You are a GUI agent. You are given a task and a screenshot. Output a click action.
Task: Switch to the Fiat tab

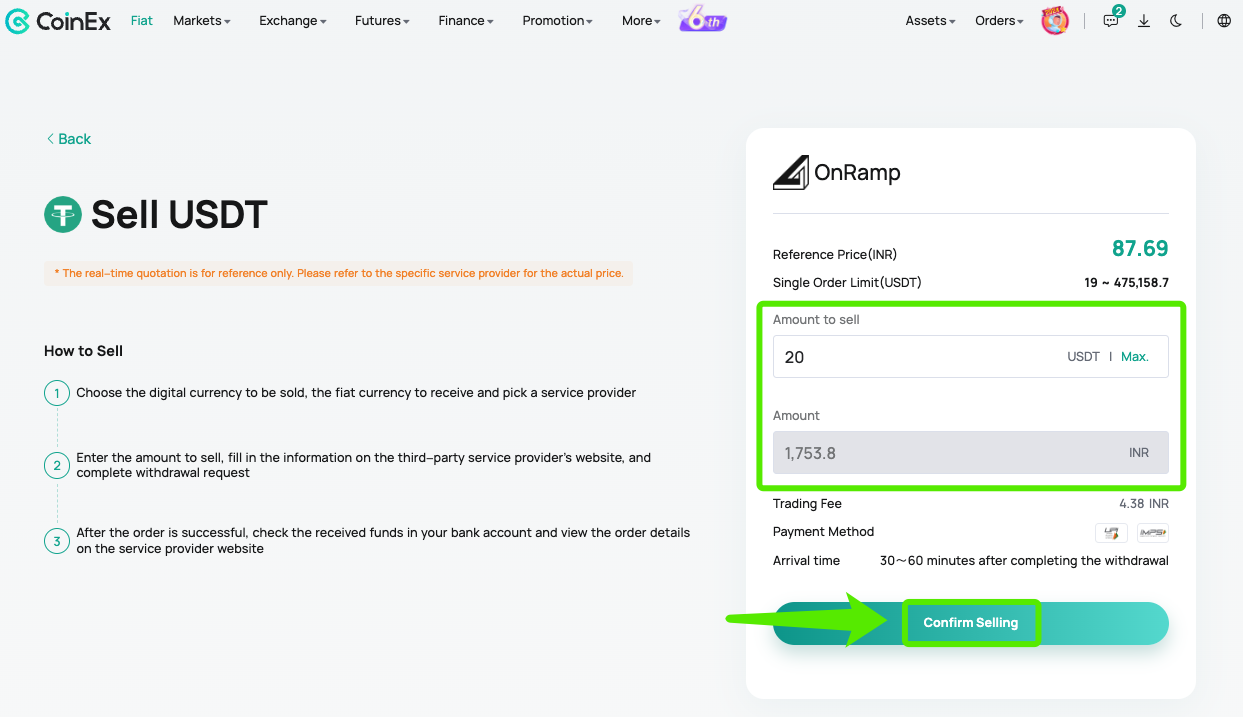(141, 20)
